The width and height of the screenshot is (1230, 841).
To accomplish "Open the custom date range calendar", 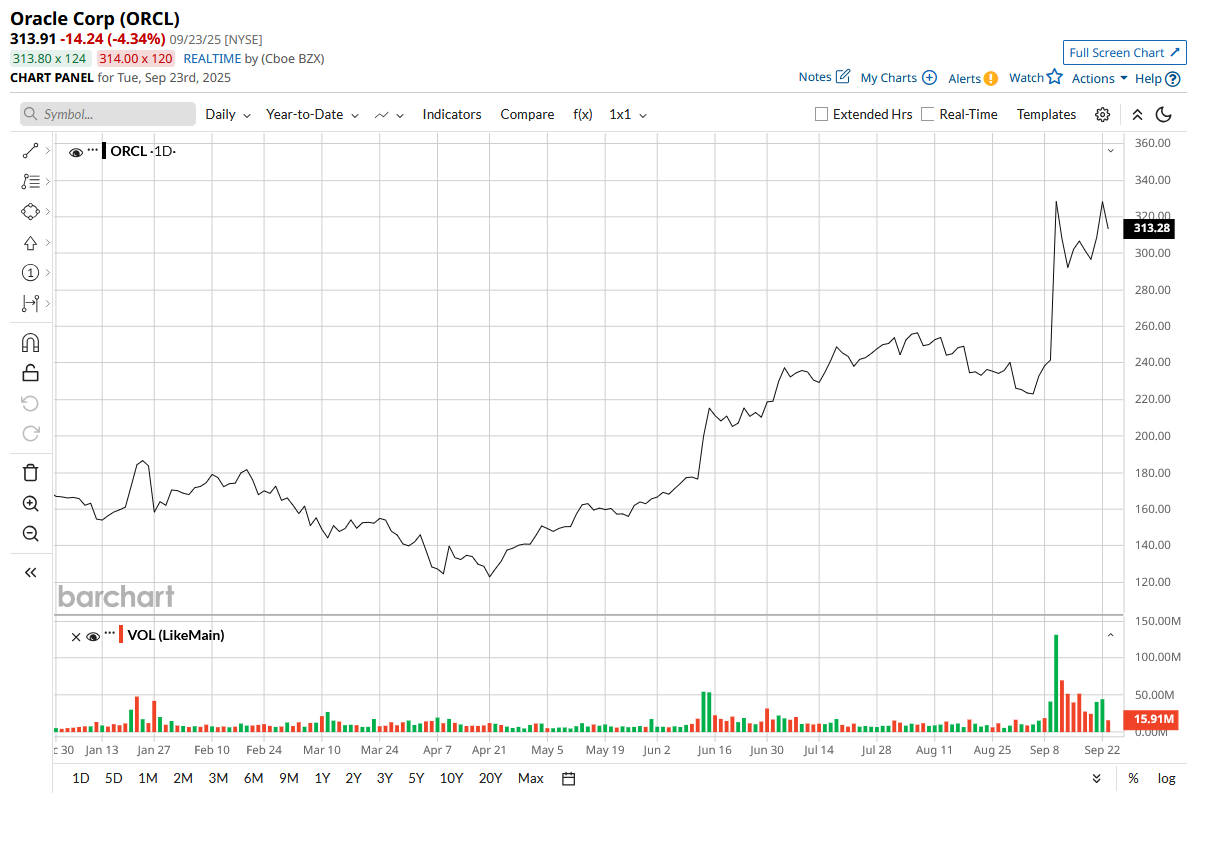I will [x=568, y=778].
